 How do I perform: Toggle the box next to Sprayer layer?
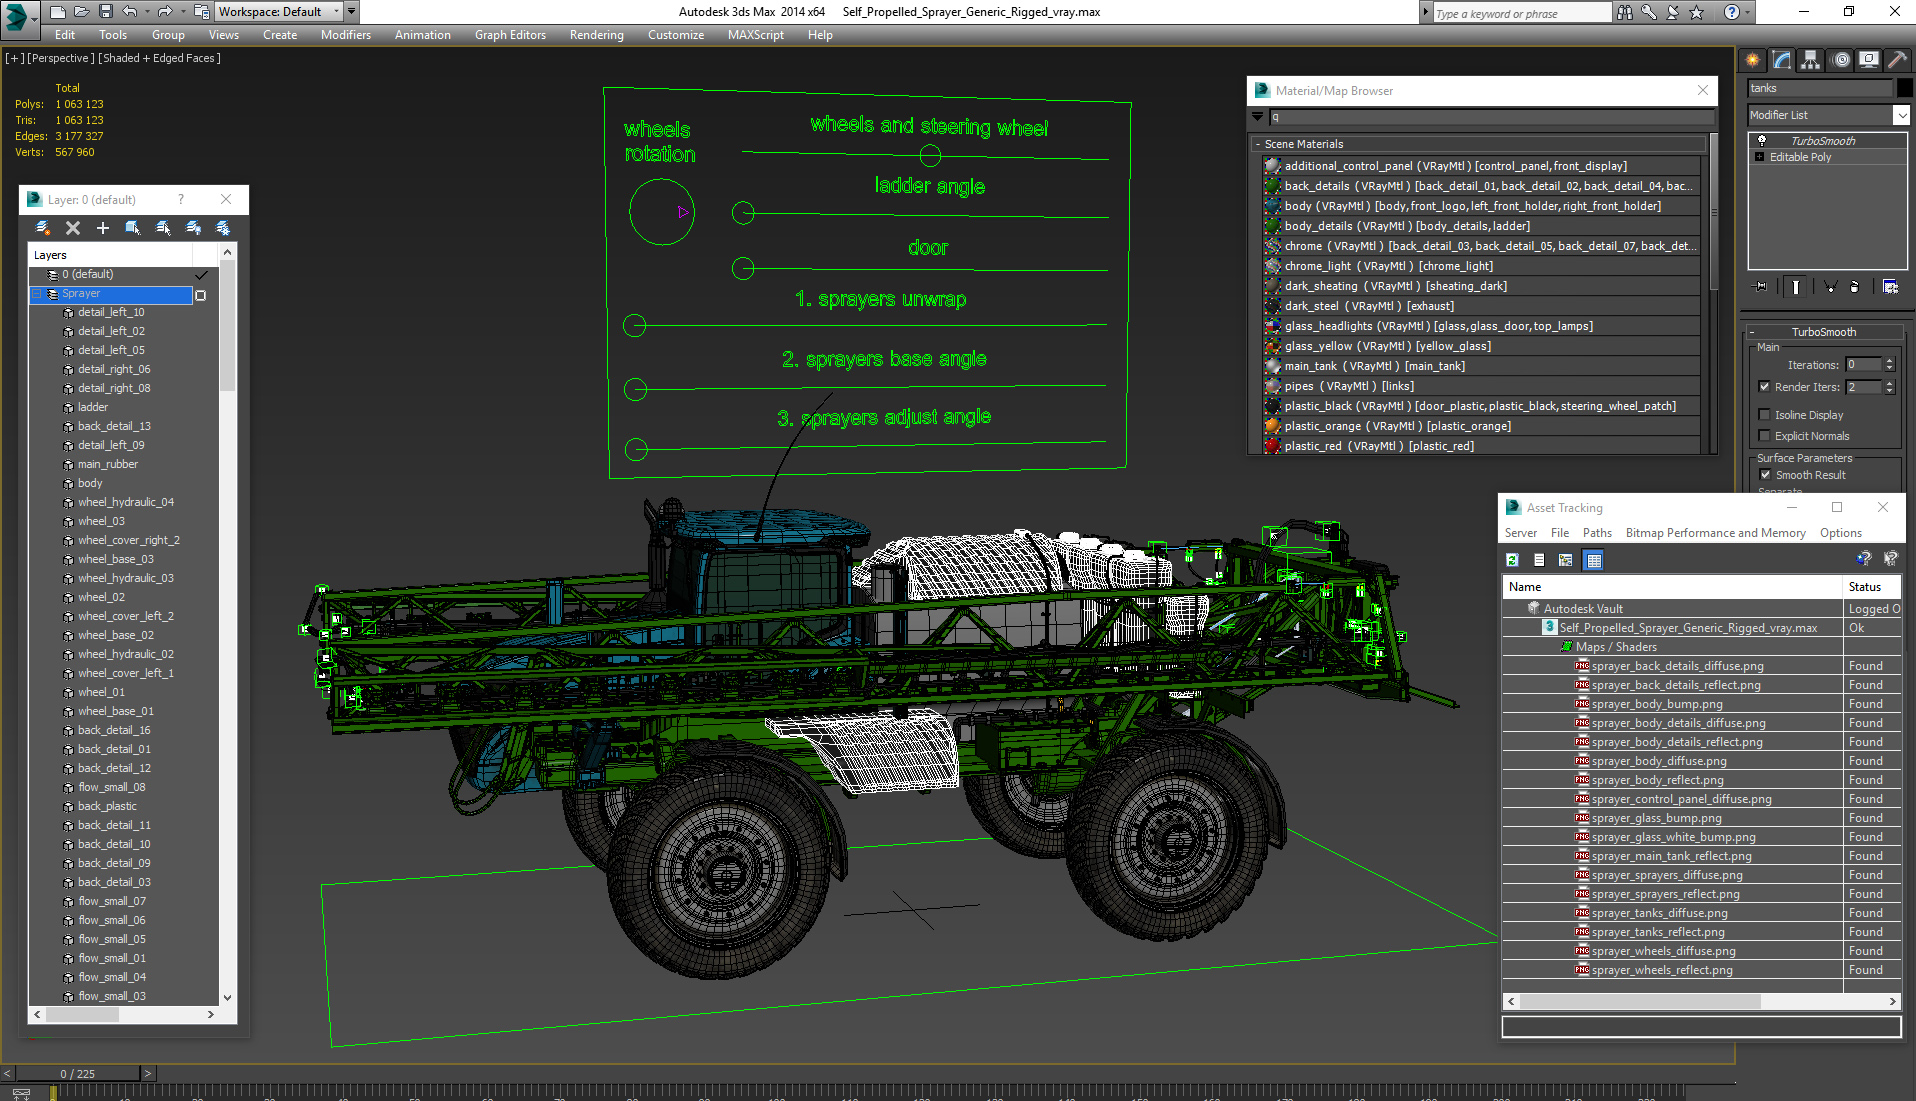(x=201, y=295)
